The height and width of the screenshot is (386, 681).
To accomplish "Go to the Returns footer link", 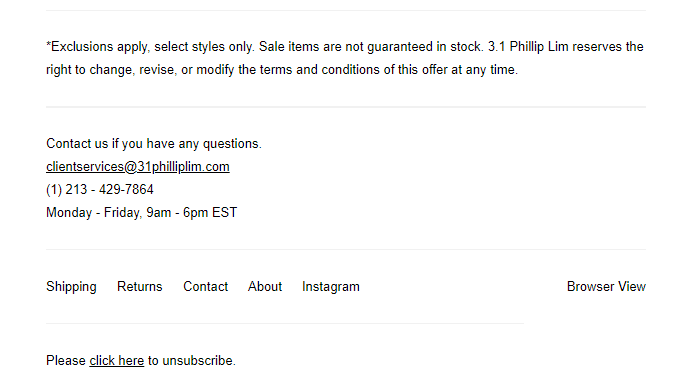I will pyautogui.click(x=139, y=287).
